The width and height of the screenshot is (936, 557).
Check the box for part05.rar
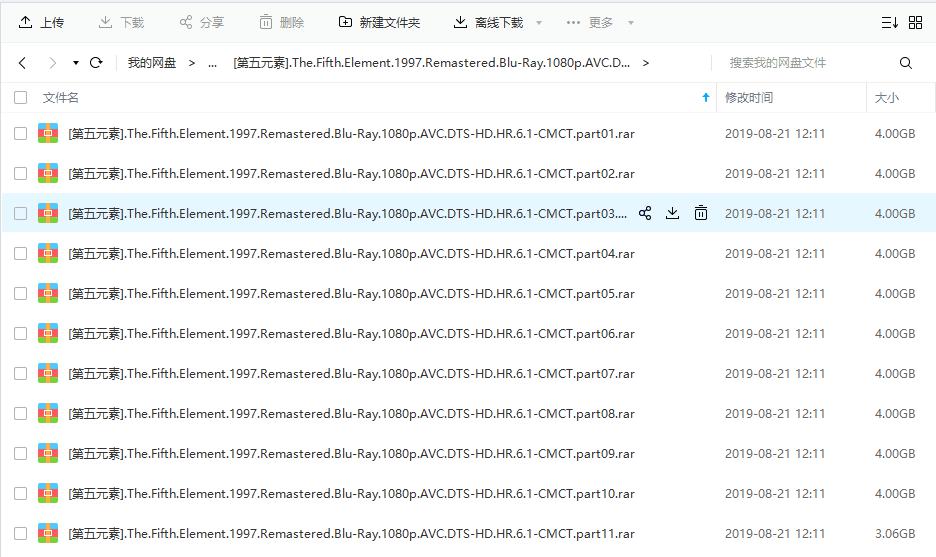coord(21,293)
